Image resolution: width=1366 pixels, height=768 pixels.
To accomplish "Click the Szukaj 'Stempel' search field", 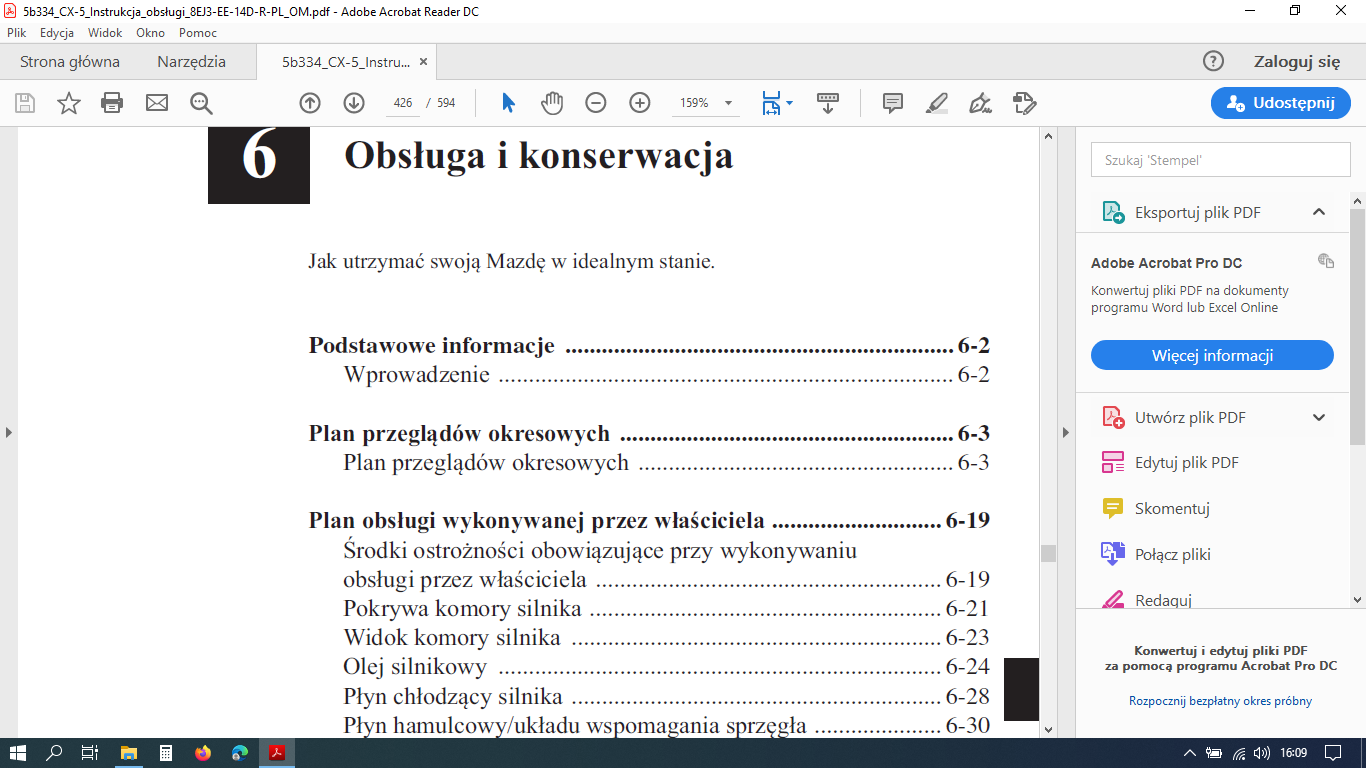I will [x=1220, y=160].
